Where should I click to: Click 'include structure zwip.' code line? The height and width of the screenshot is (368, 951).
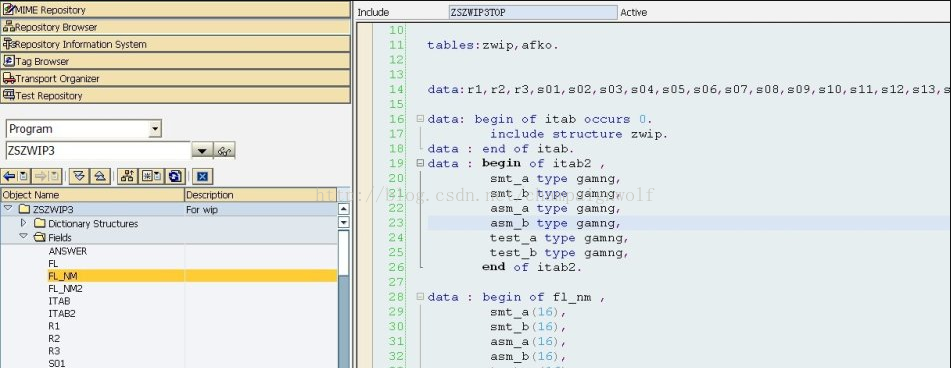click(579, 134)
